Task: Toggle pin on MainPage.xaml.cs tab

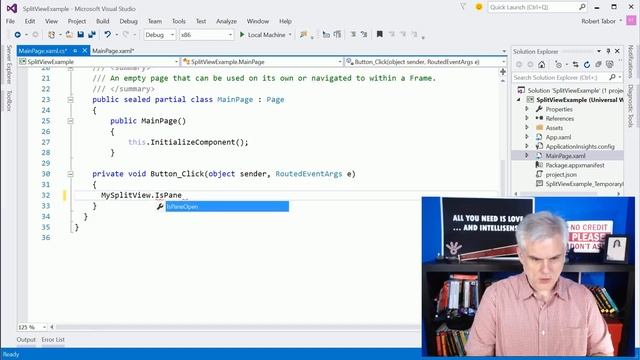Action: click(x=75, y=51)
